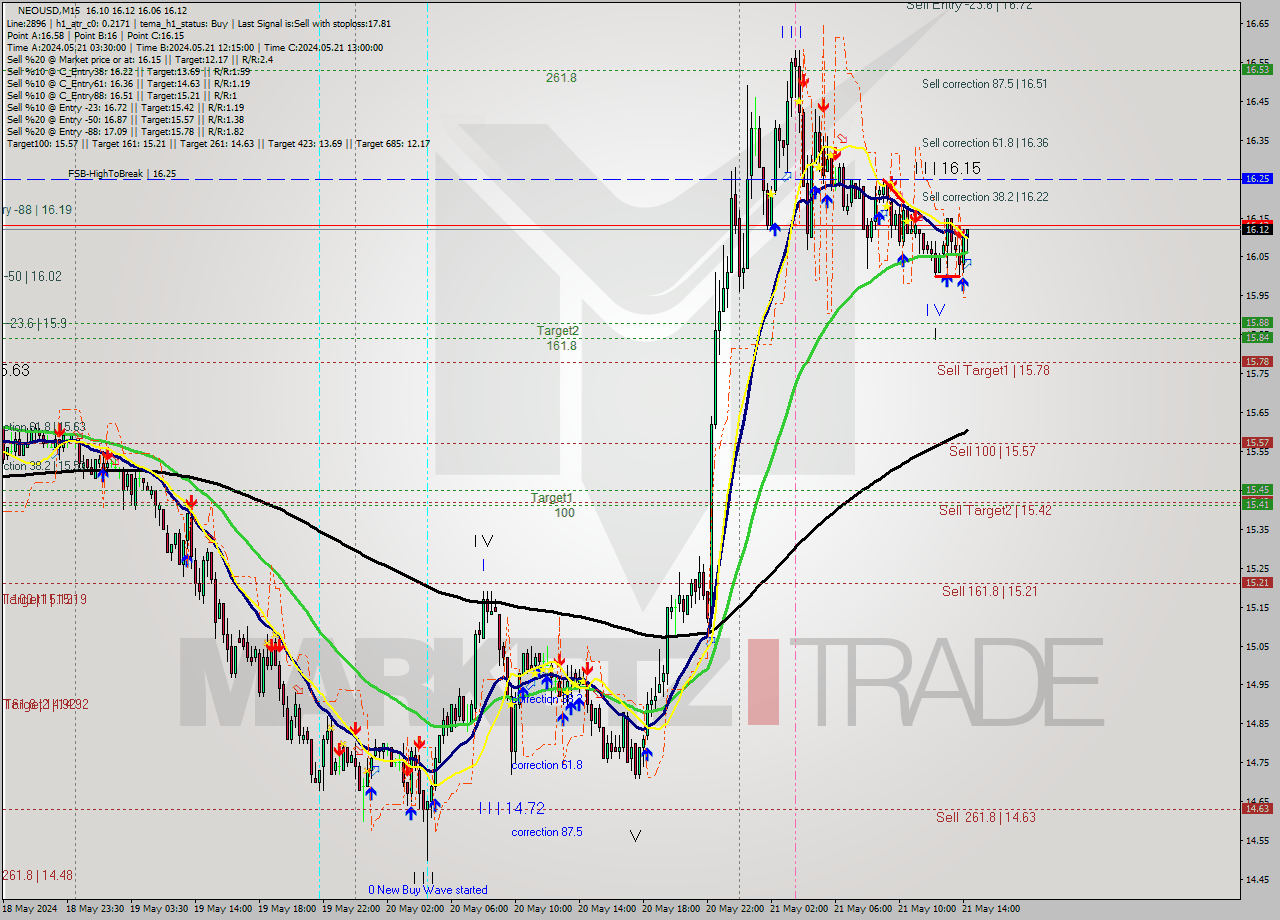Click the '-23.6 | 15.9' left-edge label
The image size is (1280, 920).
pyautogui.click(x=34, y=323)
